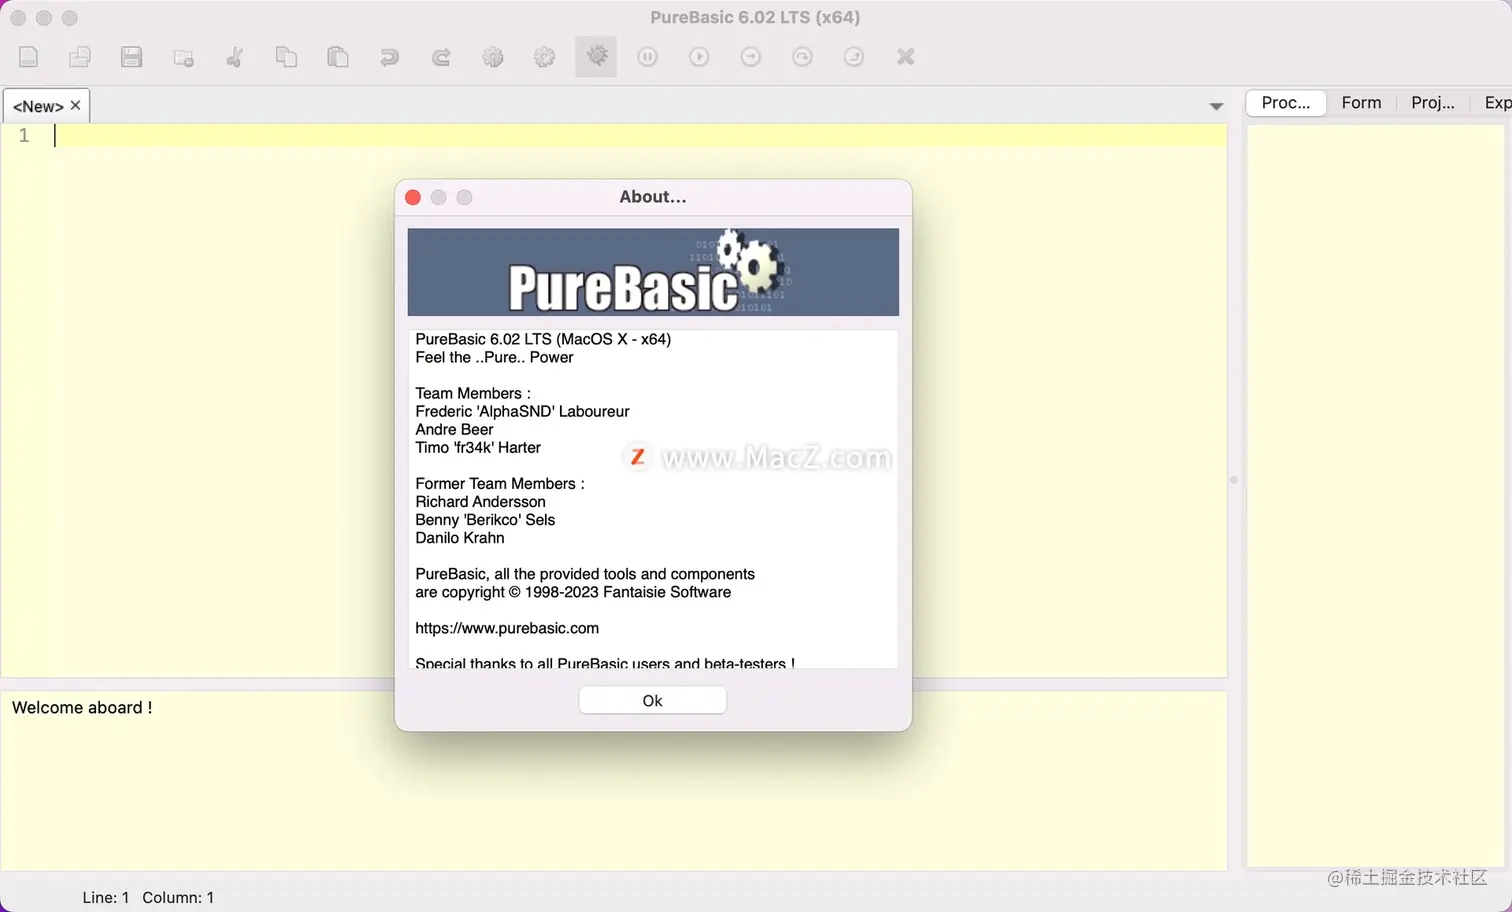Click Ok in the About dialog
The image size is (1512, 912).
pos(653,700)
